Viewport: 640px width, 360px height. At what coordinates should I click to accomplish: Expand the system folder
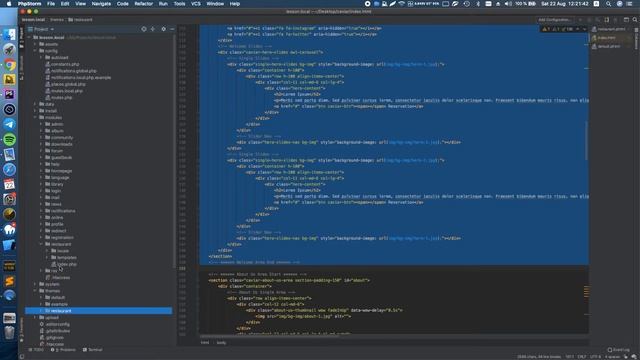point(35,284)
